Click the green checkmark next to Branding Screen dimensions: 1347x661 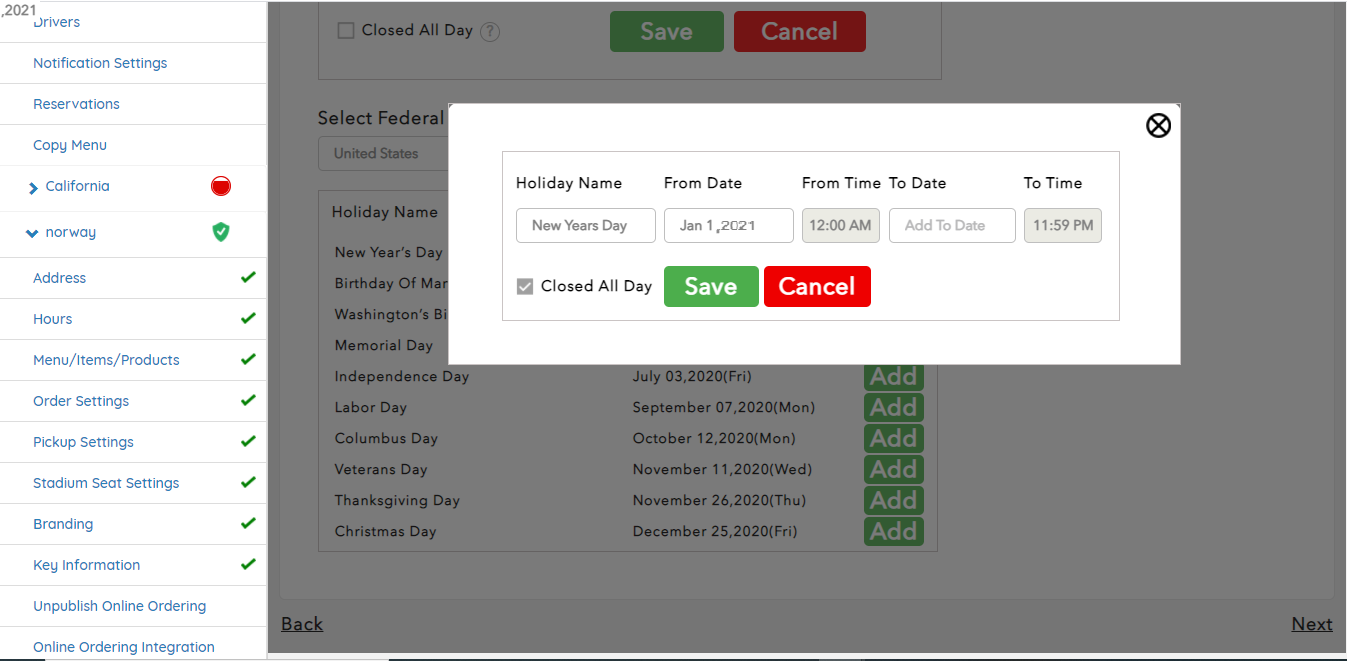(248, 524)
